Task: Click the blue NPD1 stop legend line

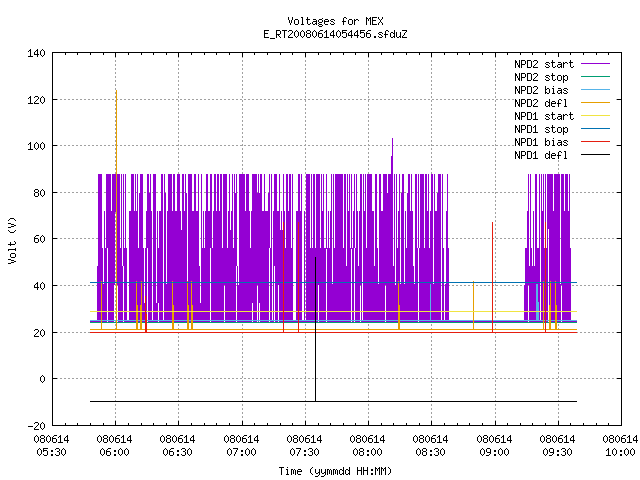Action: click(596, 129)
